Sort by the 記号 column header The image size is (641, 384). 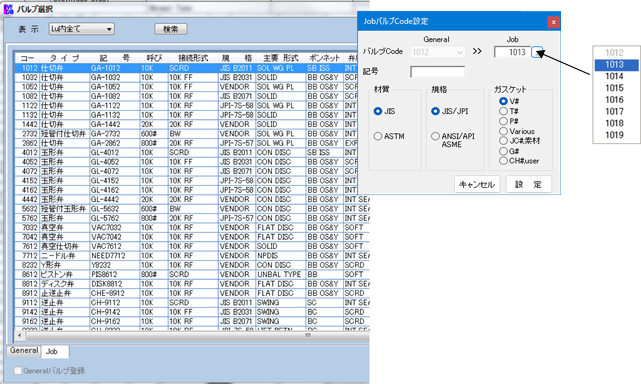click(x=114, y=58)
